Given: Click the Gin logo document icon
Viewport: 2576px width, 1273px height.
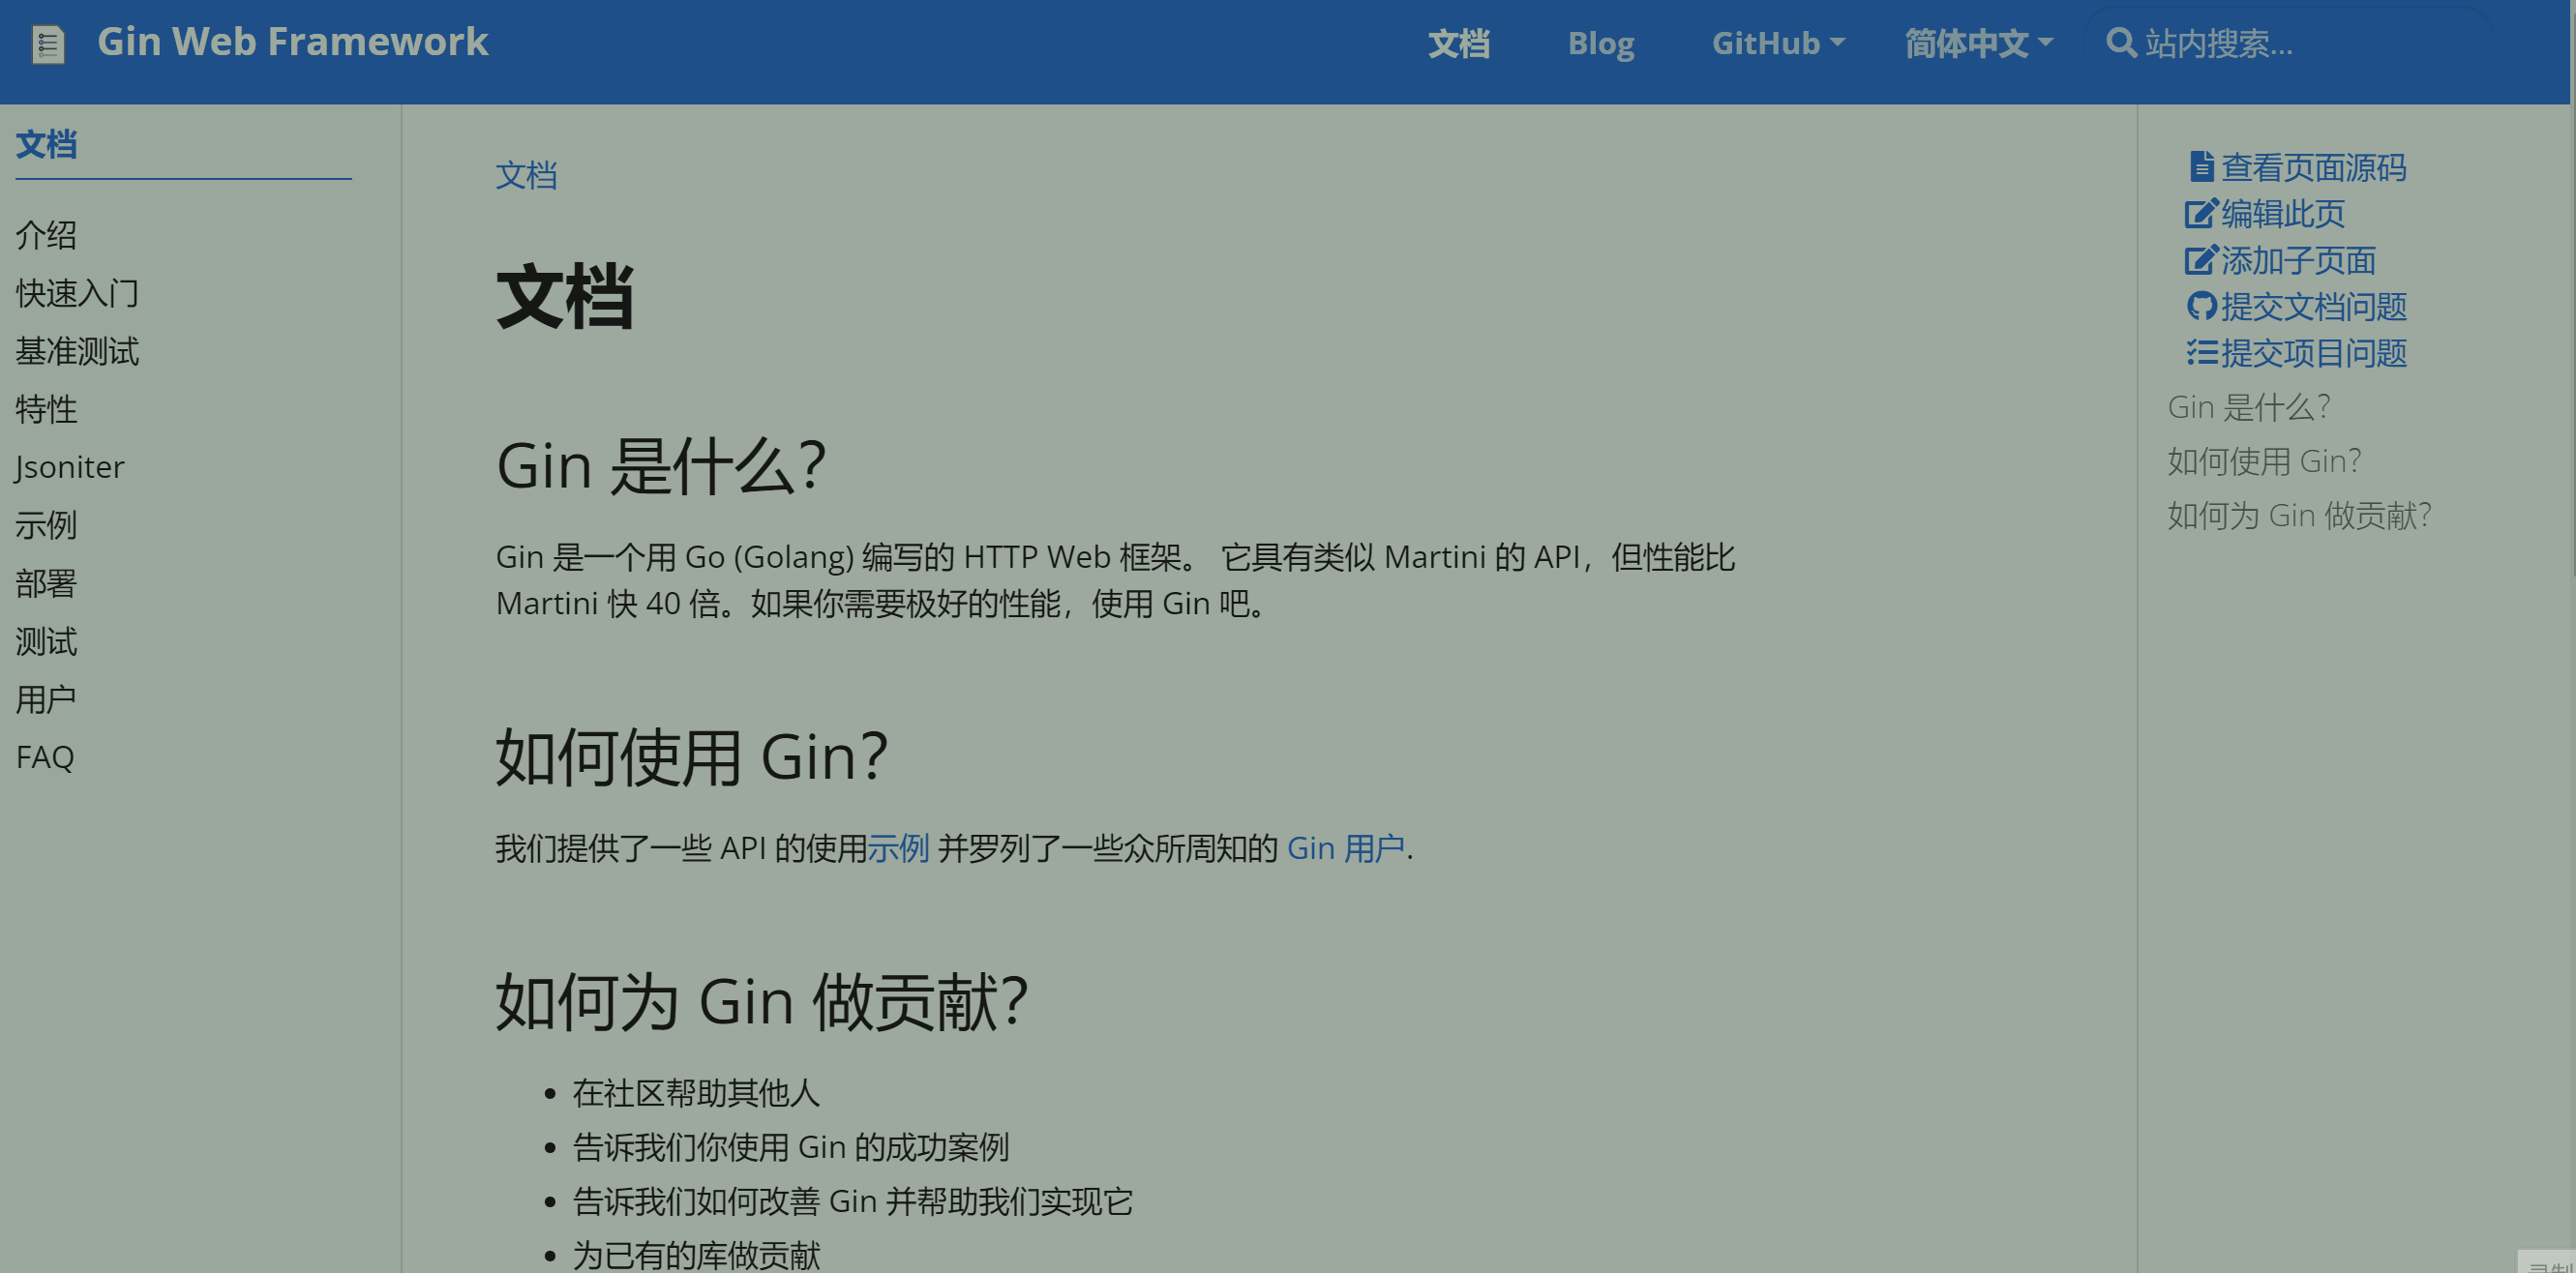Looking at the screenshot, I should pyautogui.click(x=48, y=44).
